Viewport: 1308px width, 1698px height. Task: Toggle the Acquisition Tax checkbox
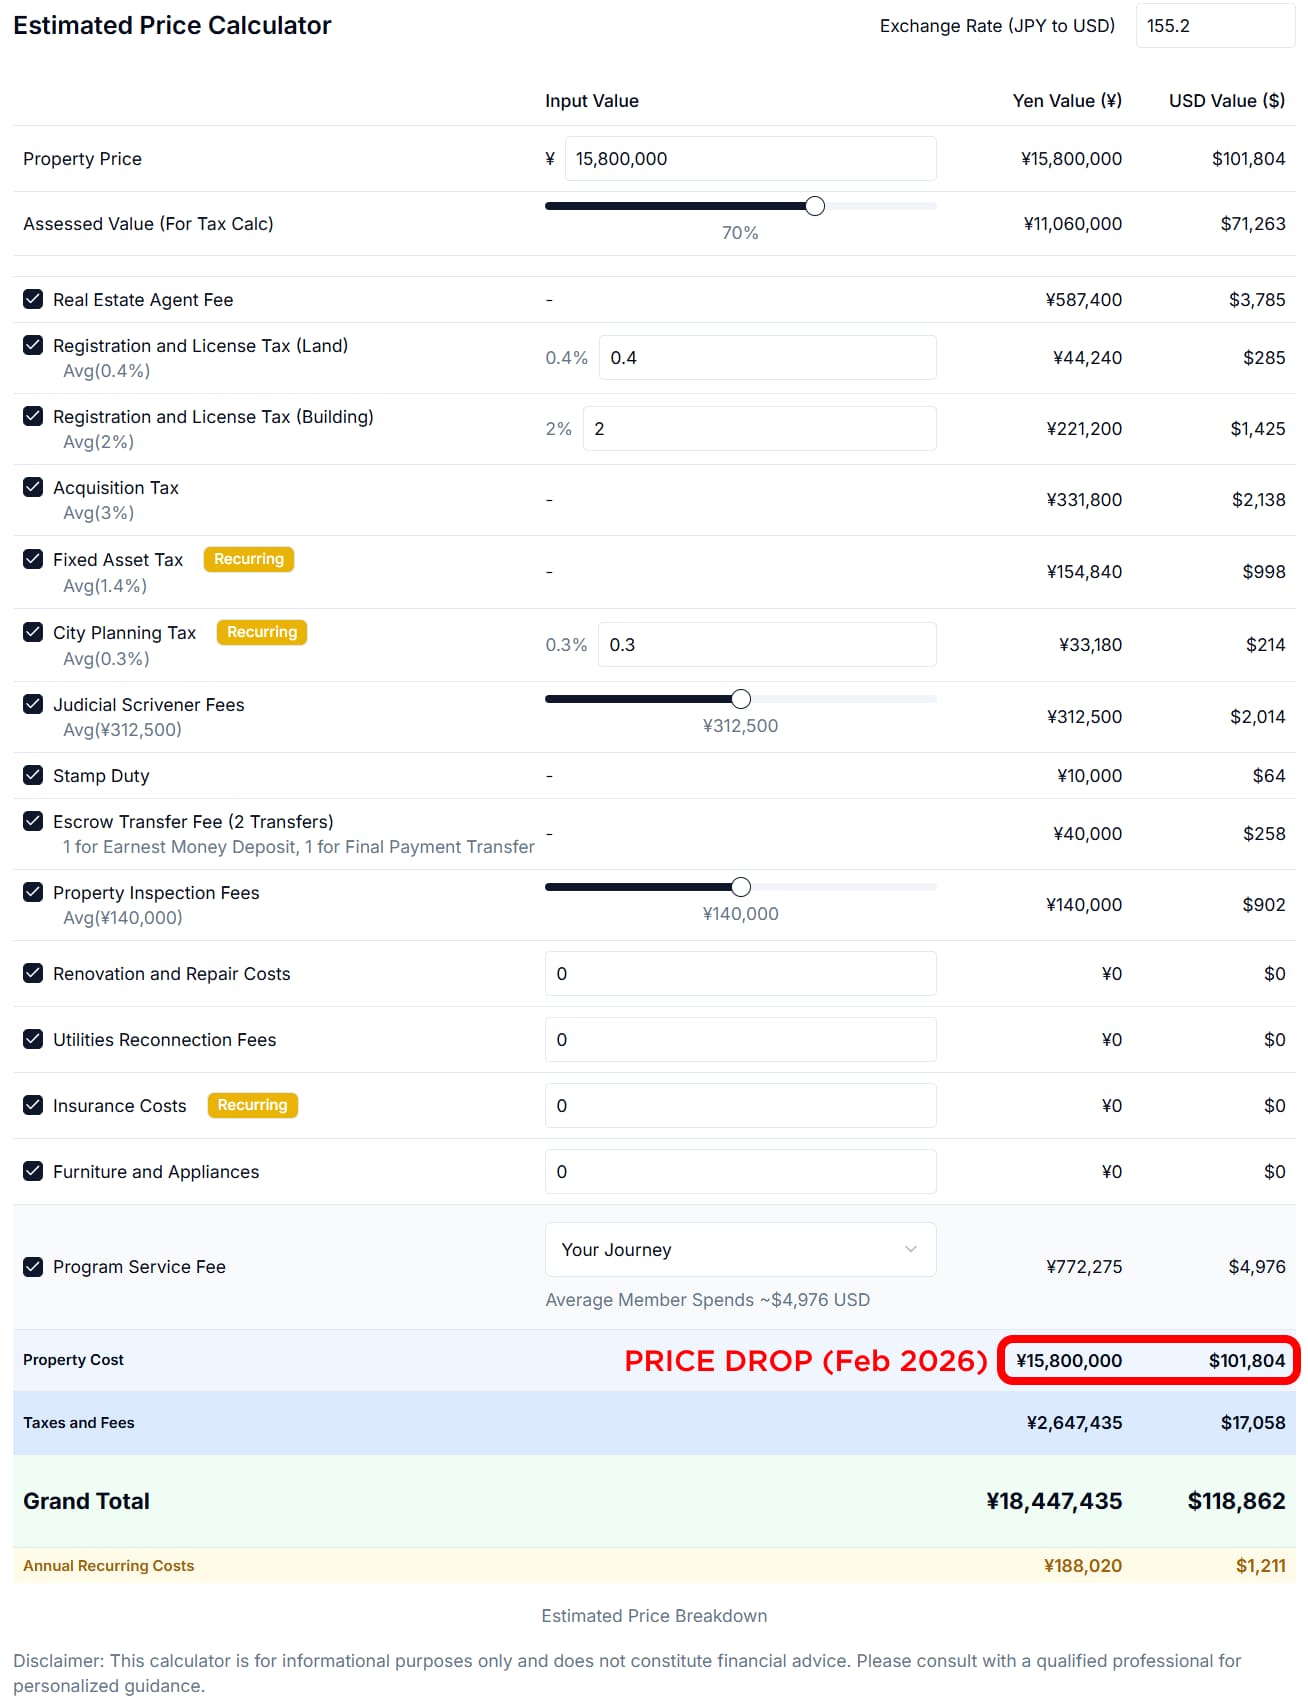point(33,487)
